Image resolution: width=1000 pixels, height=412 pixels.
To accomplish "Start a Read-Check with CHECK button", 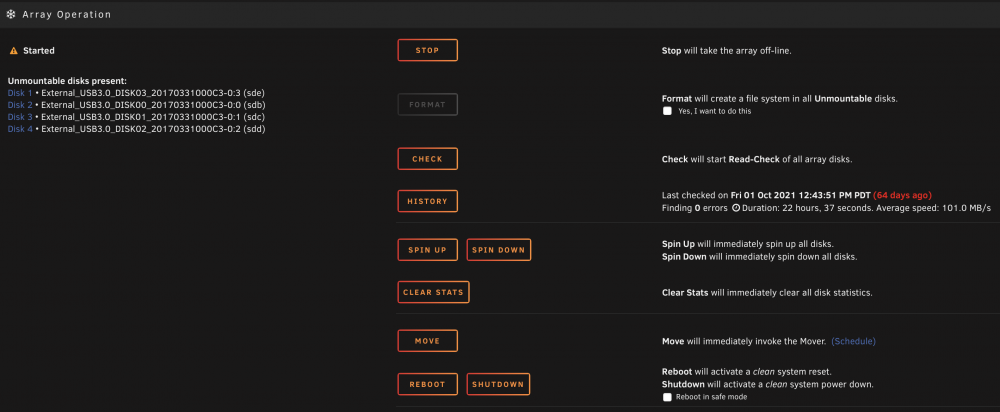I will (427, 159).
